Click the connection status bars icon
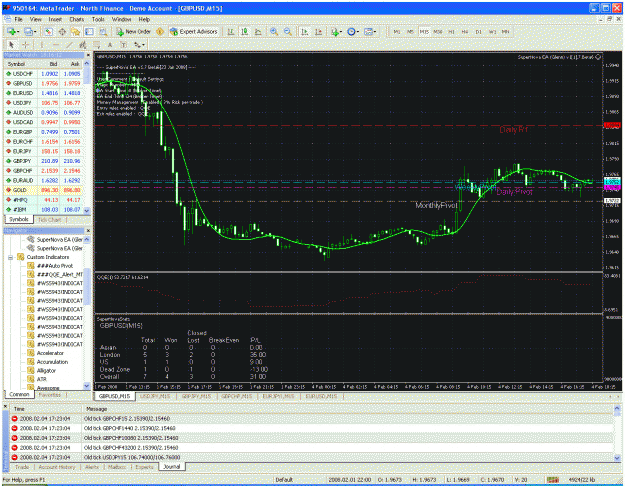 coord(552,480)
